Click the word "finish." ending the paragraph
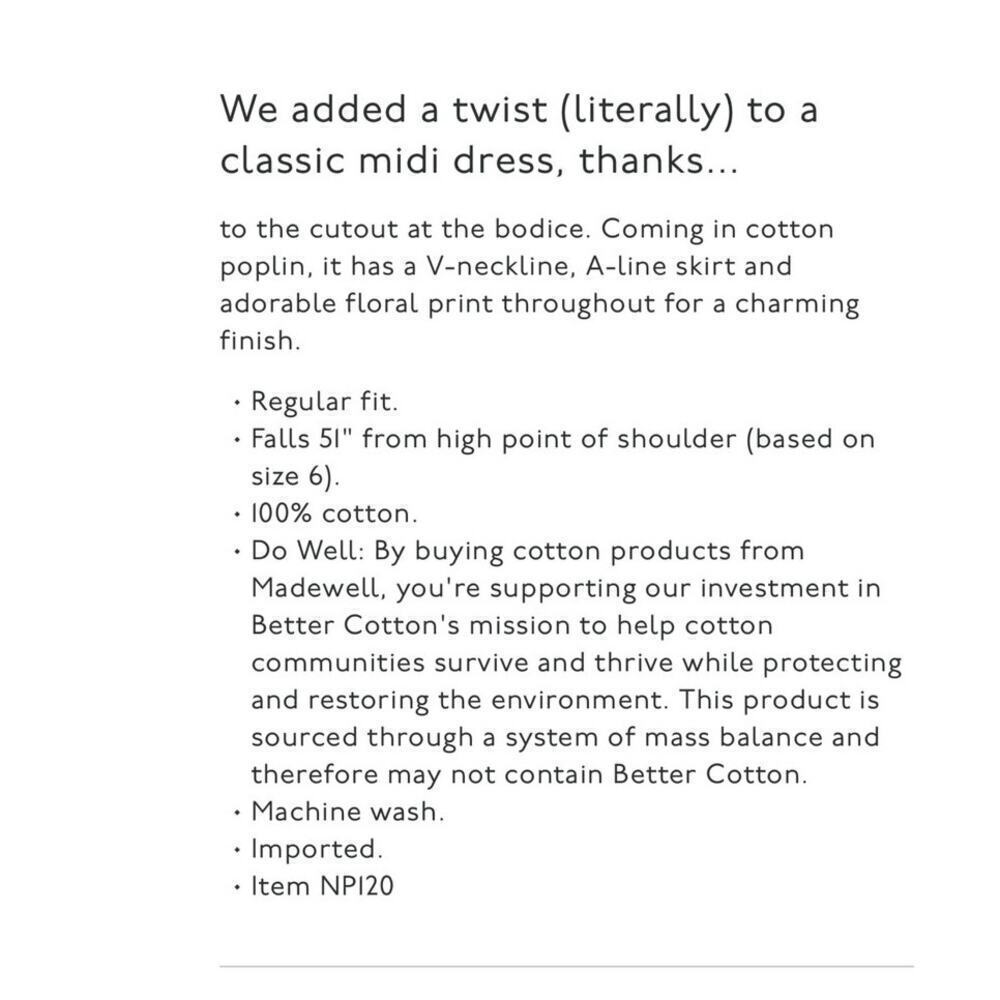 pos(260,341)
